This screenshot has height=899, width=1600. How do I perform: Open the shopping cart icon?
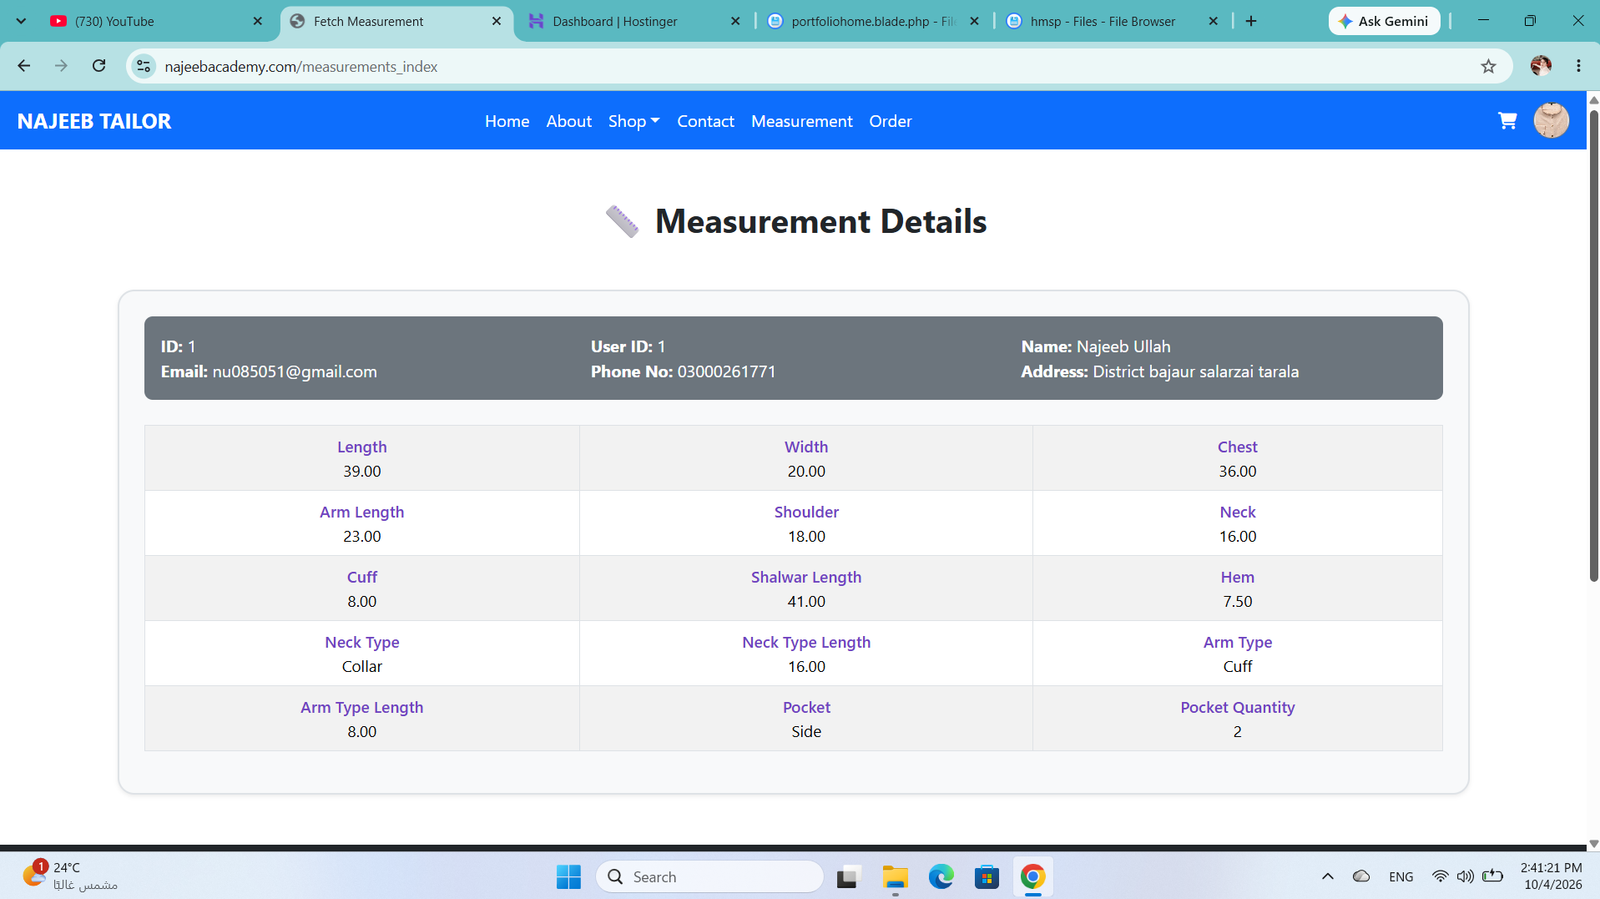coord(1507,121)
